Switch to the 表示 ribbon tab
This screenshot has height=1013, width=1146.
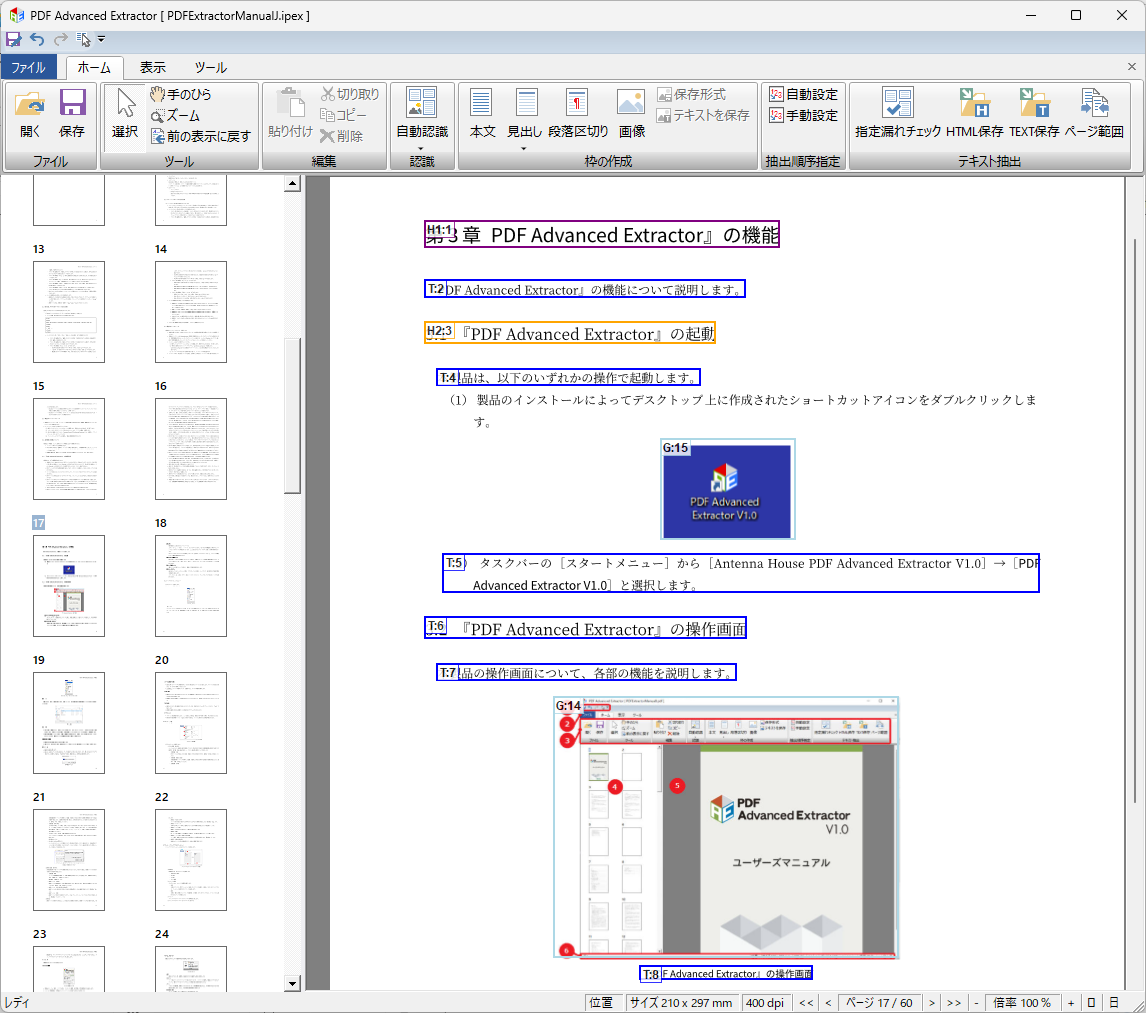[153, 67]
